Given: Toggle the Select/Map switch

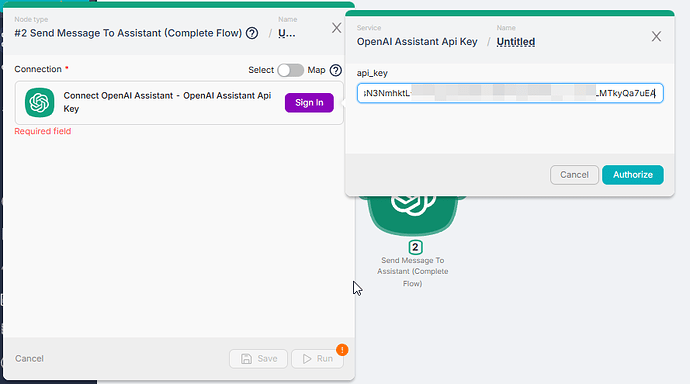Looking at the screenshot, I should pos(290,70).
